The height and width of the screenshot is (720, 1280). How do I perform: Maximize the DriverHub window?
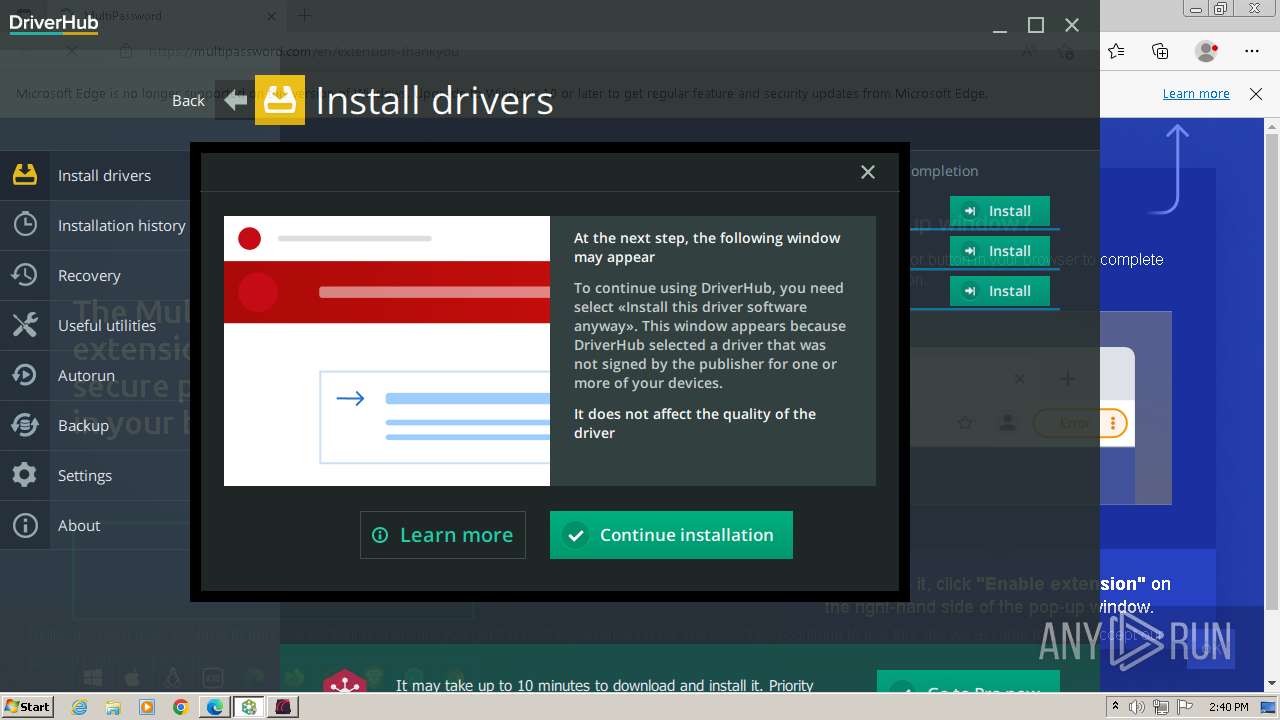pos(1036,25)
